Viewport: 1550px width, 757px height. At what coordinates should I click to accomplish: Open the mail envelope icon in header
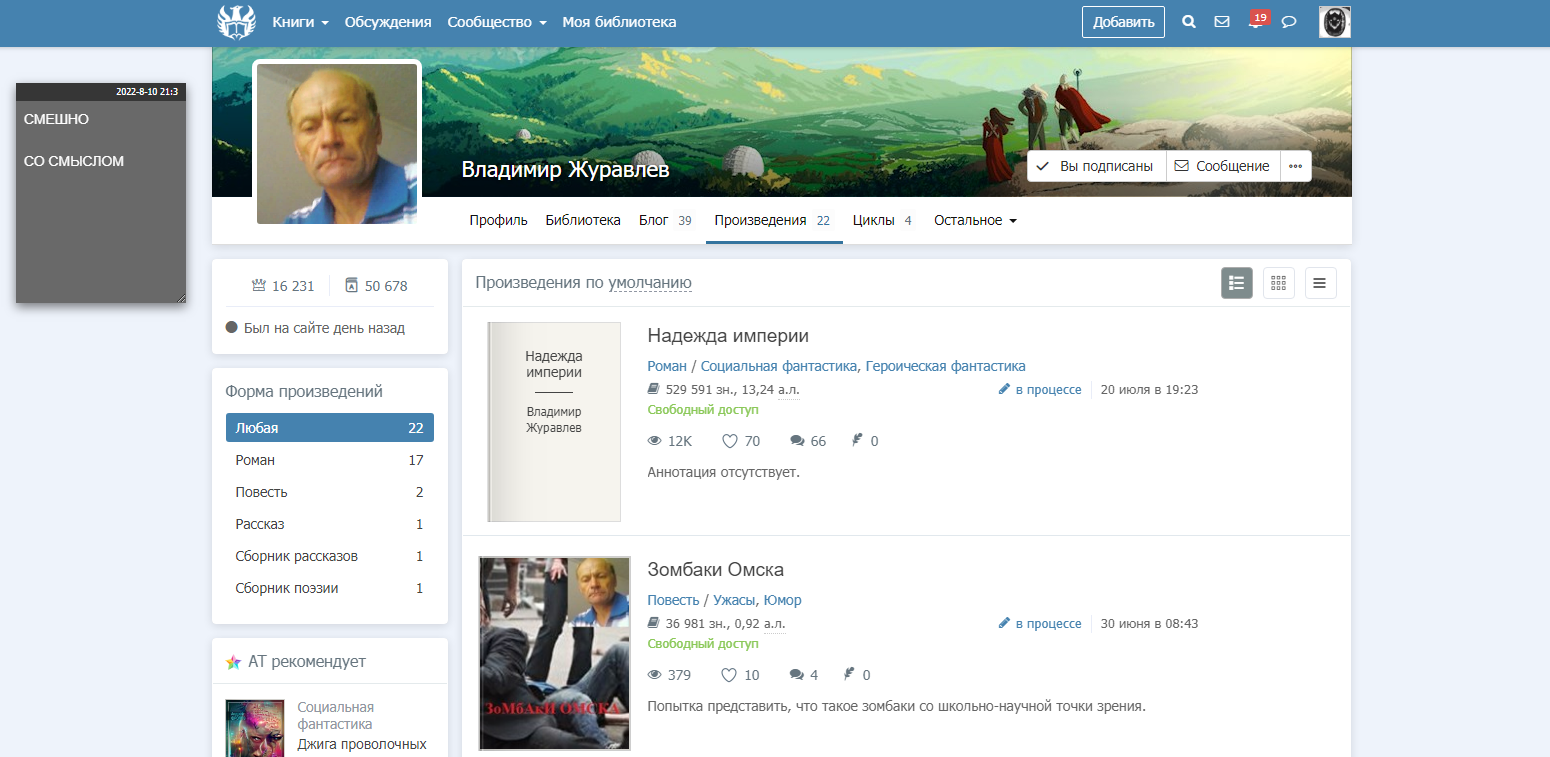pyautogui.click(x=1221, y=22)
